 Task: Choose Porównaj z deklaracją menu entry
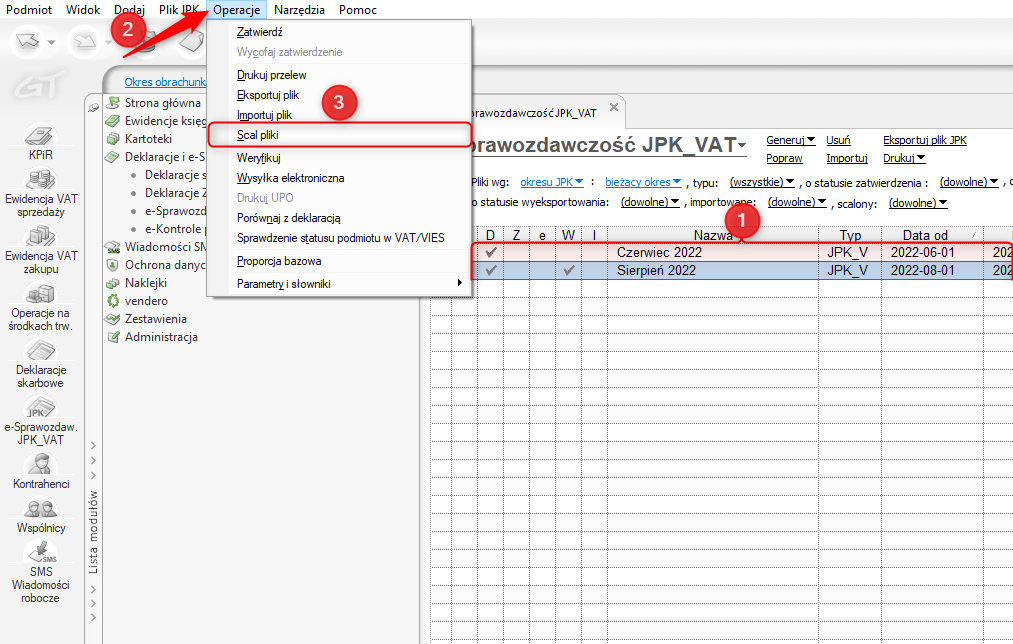coord(340,218)
